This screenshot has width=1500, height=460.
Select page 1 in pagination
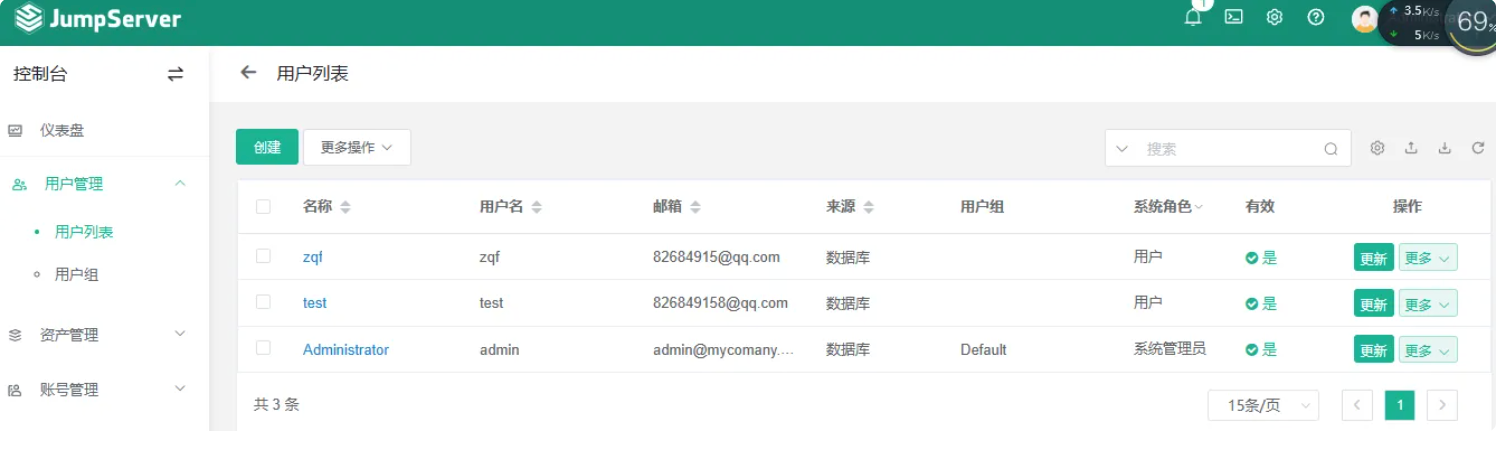(x=1400, y=405)
